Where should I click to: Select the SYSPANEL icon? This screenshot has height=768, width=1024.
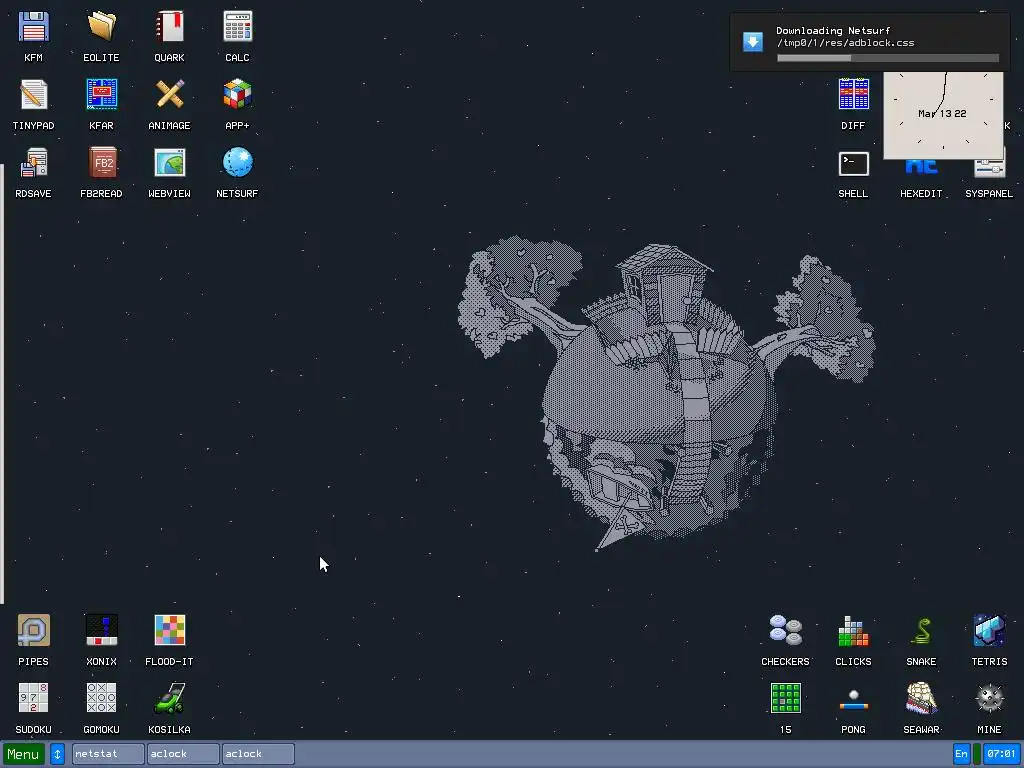[989, 168]
